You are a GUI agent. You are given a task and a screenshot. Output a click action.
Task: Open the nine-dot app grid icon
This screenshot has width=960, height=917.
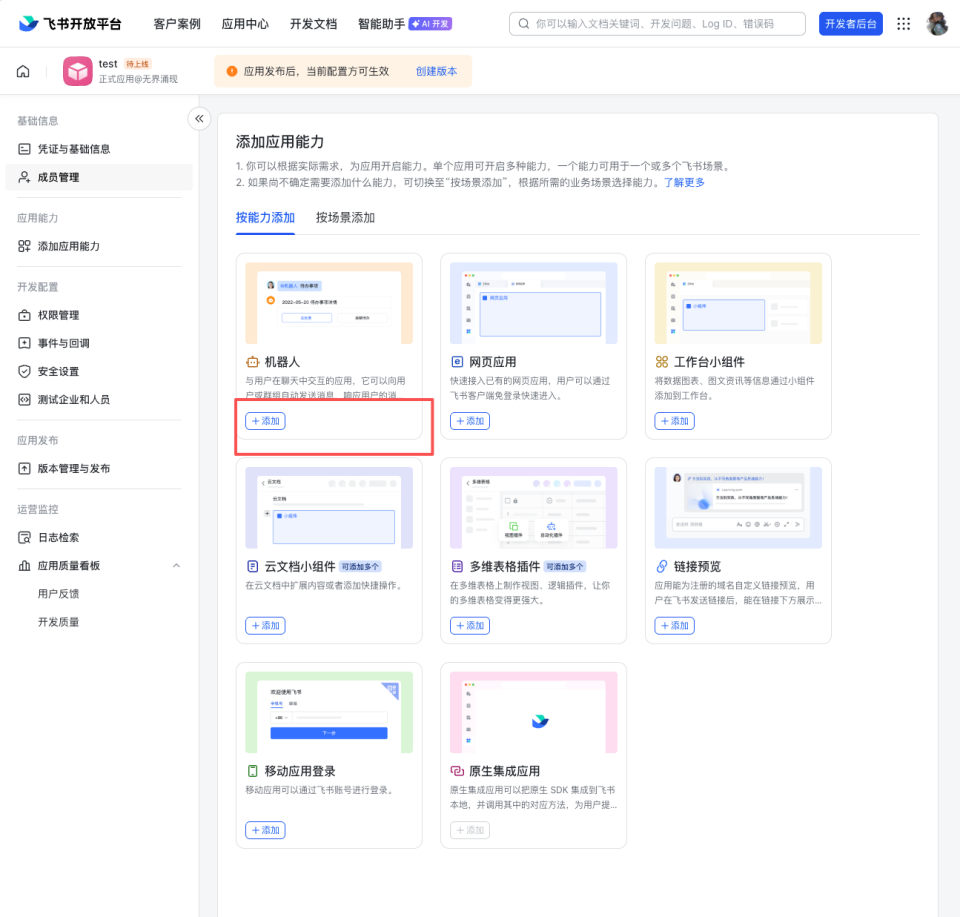904,23
